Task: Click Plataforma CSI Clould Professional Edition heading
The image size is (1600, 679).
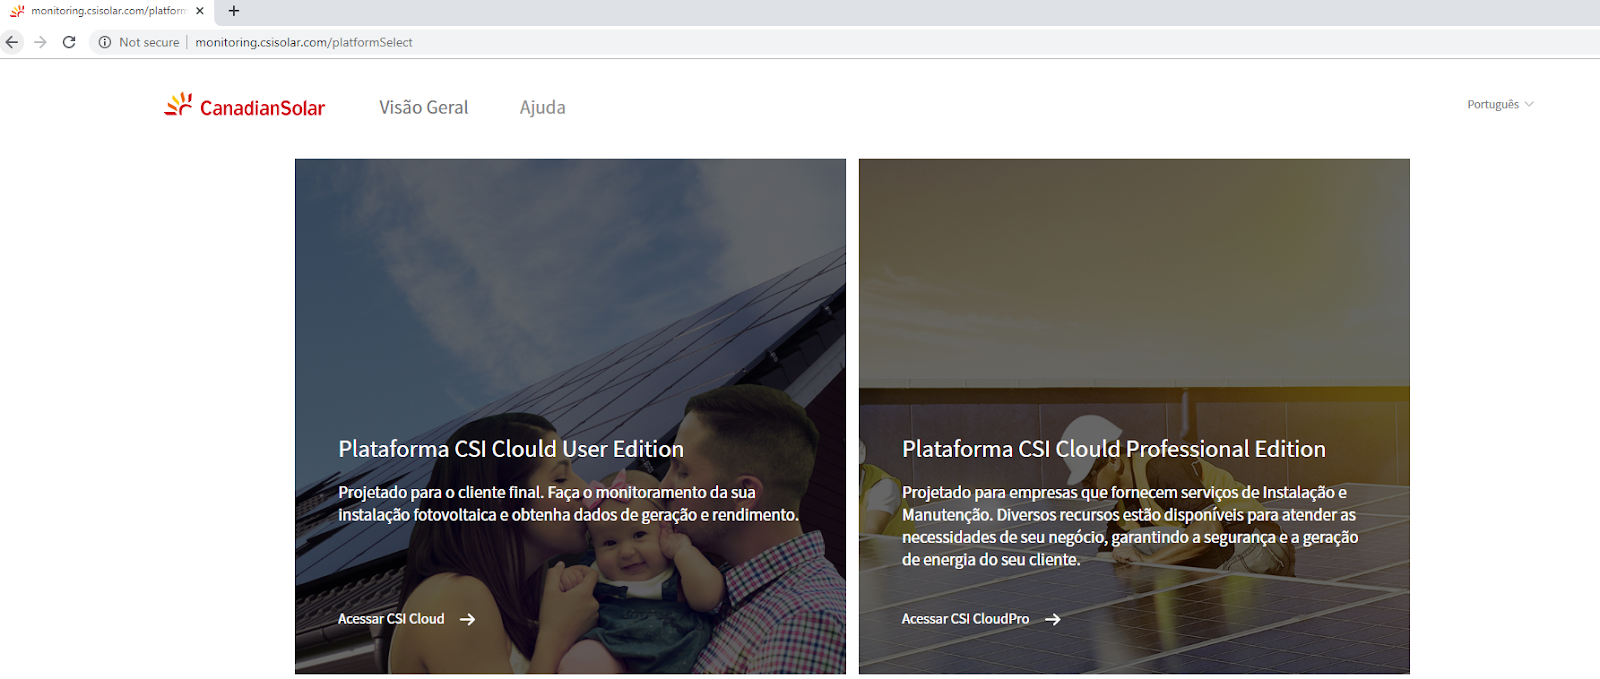Action: pos(1114,449)
